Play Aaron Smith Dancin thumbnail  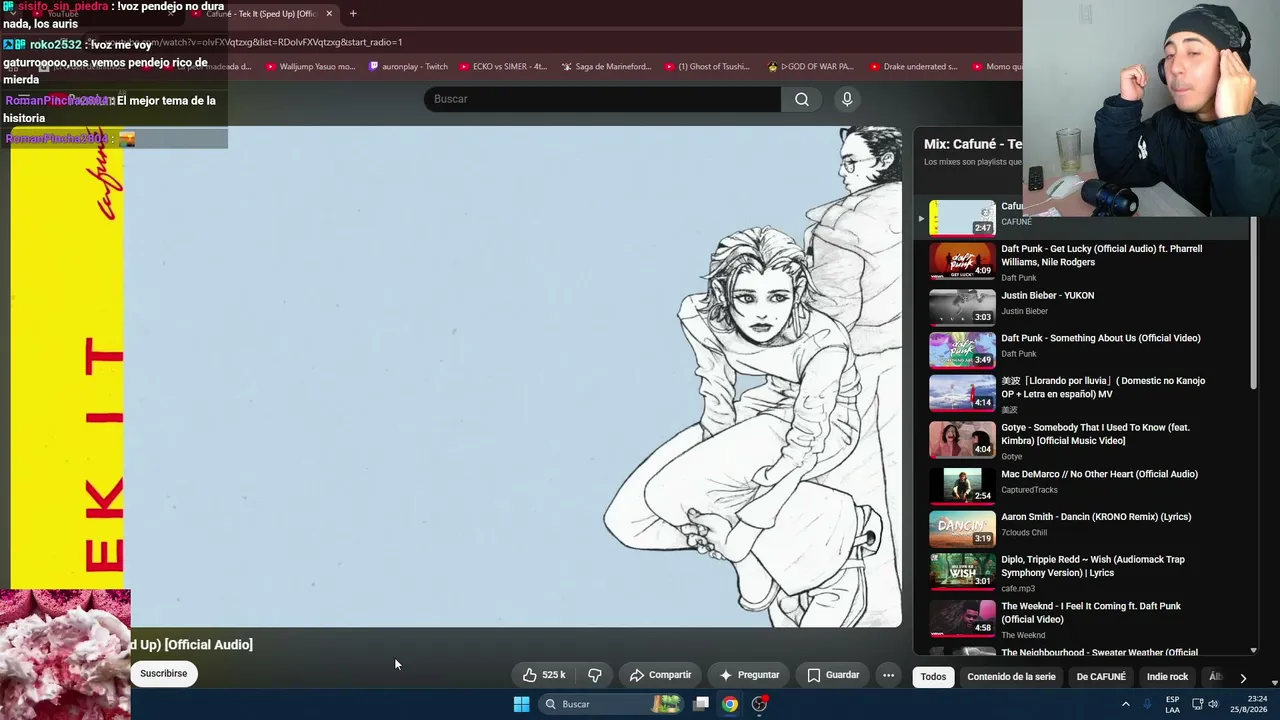coord(962,529)
